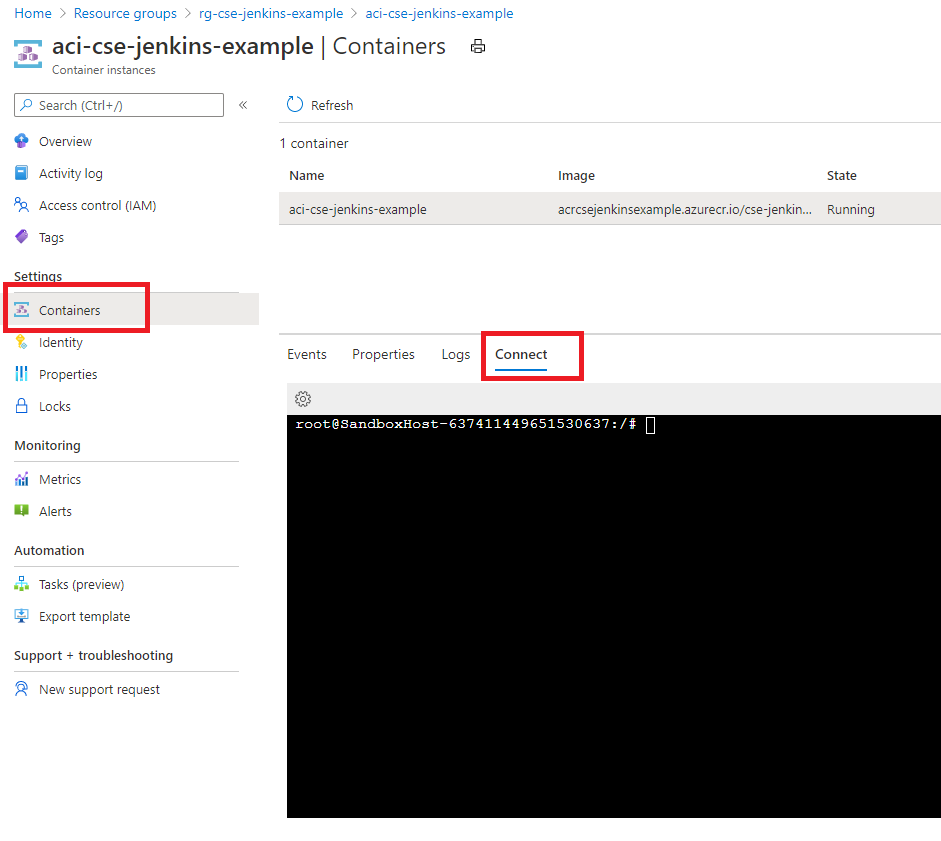Open Overview via its cloud icon
Screen dimensions: 941x841
point(22,141)
